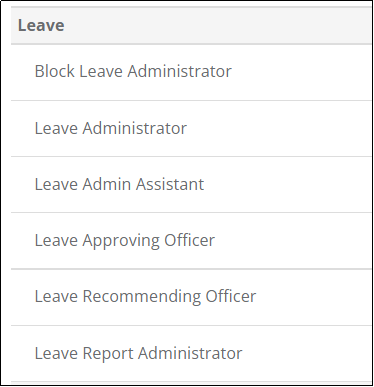Click the bold Leave title text
Screen dimensions: 374x387
click(x=41, y=26)
